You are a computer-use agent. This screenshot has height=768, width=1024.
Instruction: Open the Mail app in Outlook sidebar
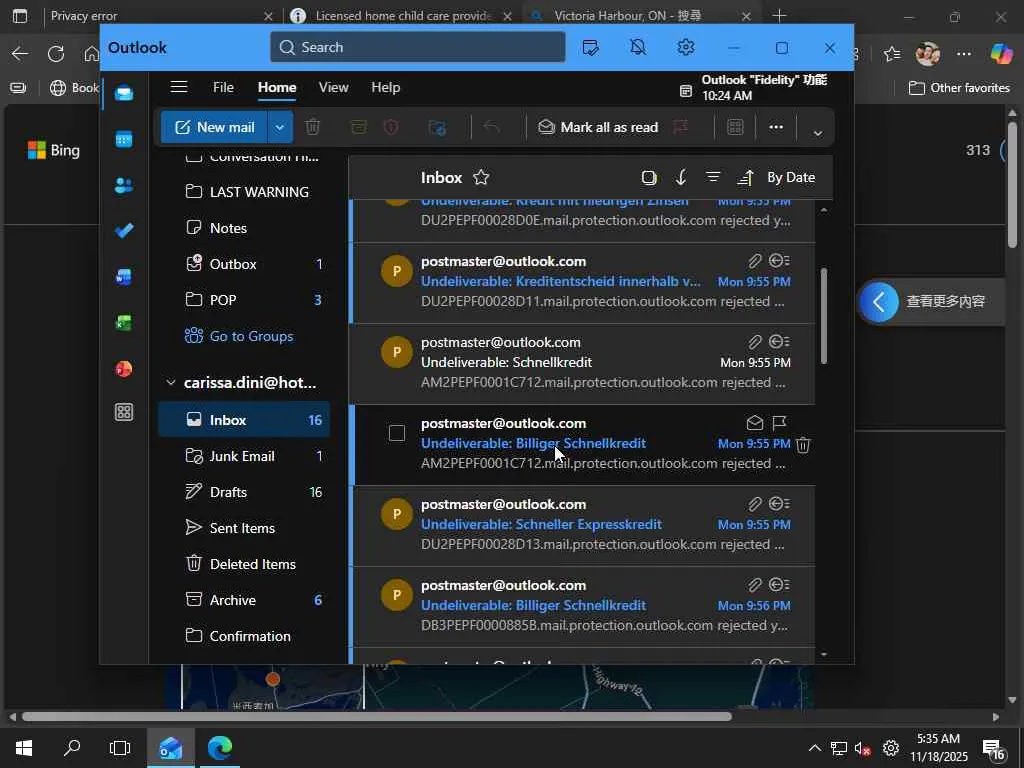(x=124, y=93)
